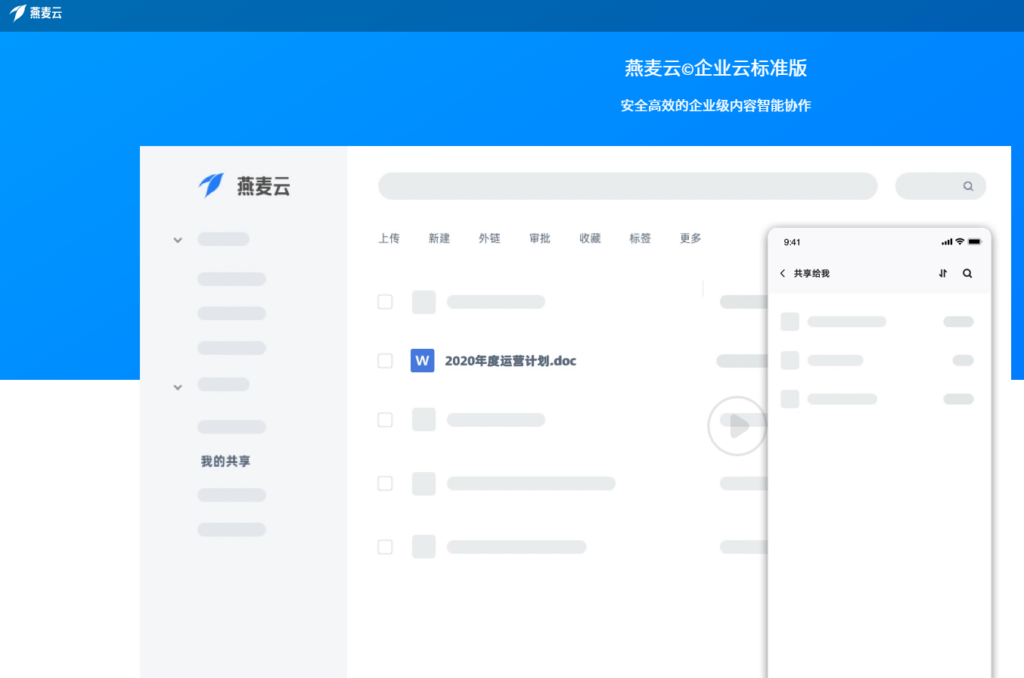Open the Word document icon for 2020年度运营计划.doc

point(422,361)
